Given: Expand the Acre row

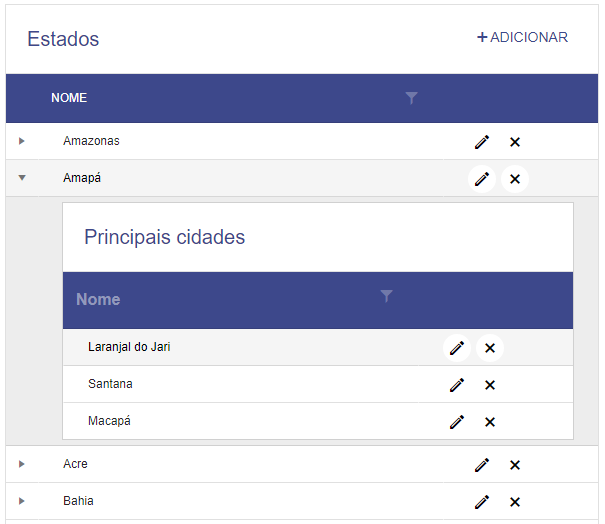Looking at the screenshot, I should (x=22, y=464).
